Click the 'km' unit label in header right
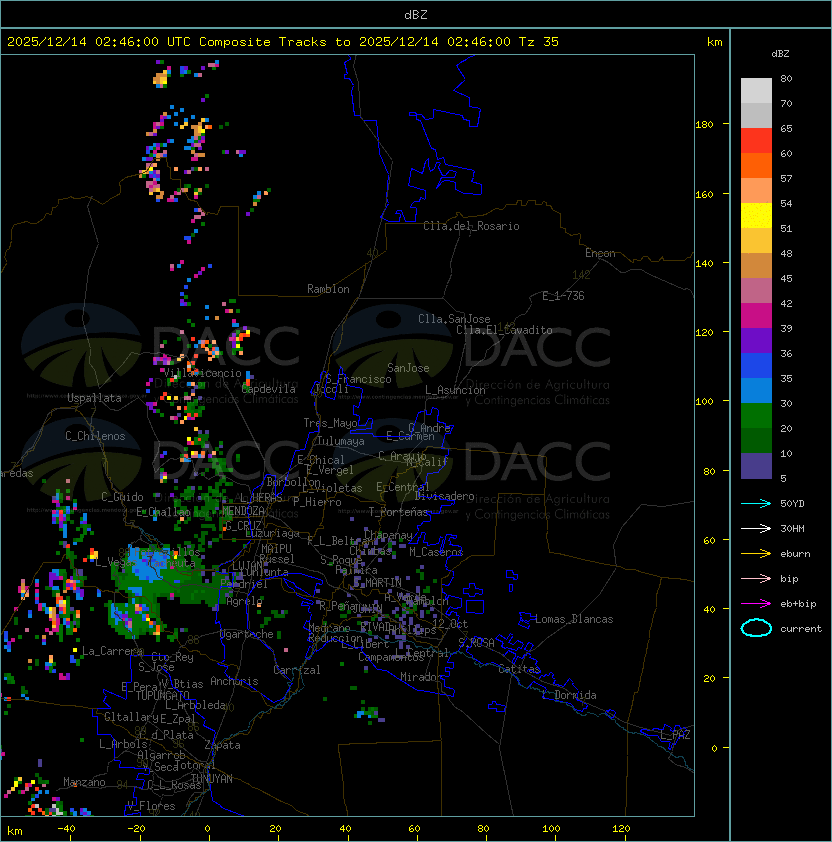Image resolution: width=832 pixels, height=842 pixels. pyautogui.click(x=714, y=42)
